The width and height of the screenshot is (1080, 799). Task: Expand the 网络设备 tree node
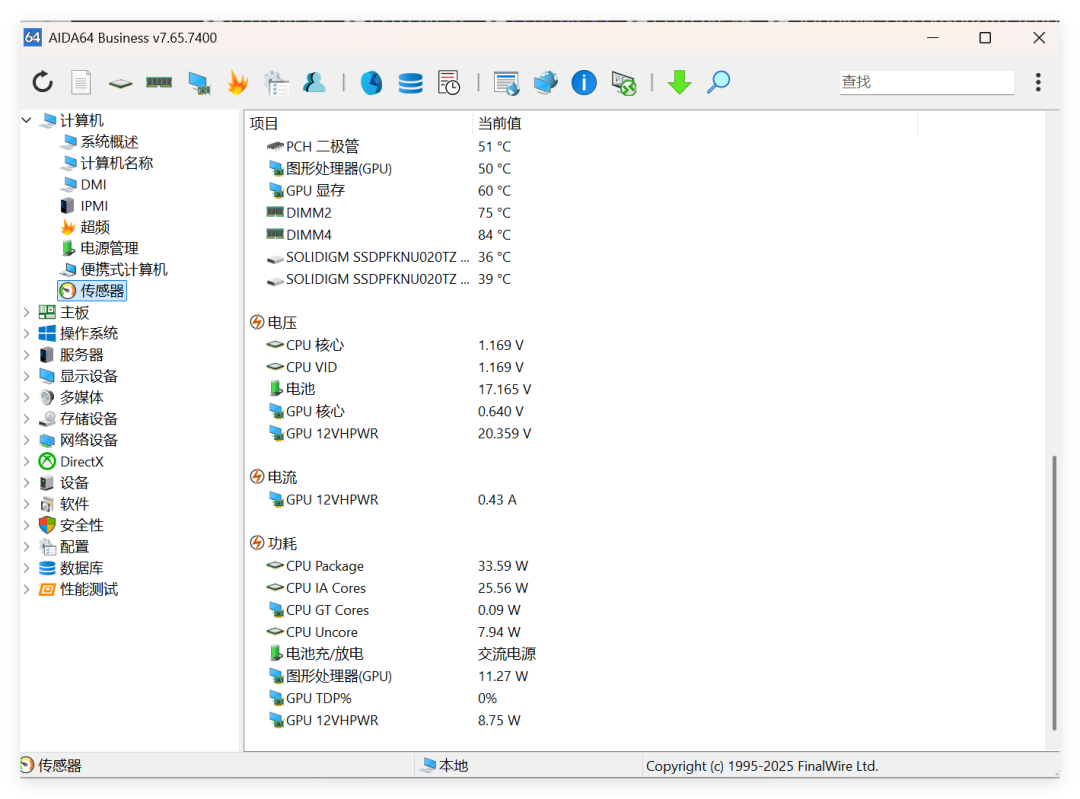pyautogui.click(x=26, y=440)
